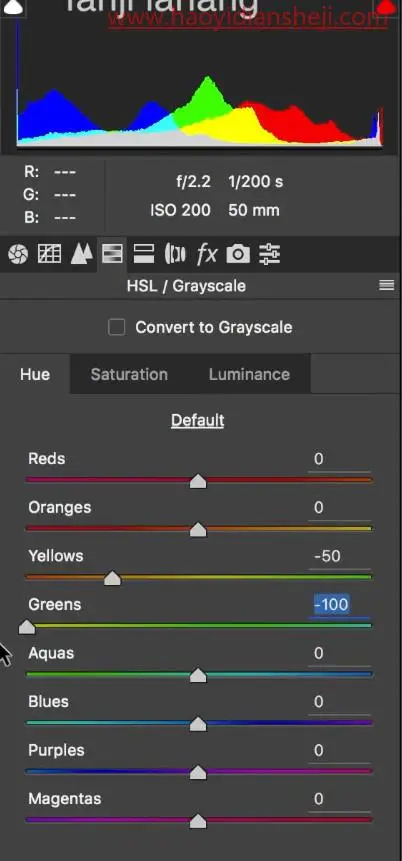Open the Effects fx panel icon
The image size is (402, 861).
coord(207,254)
